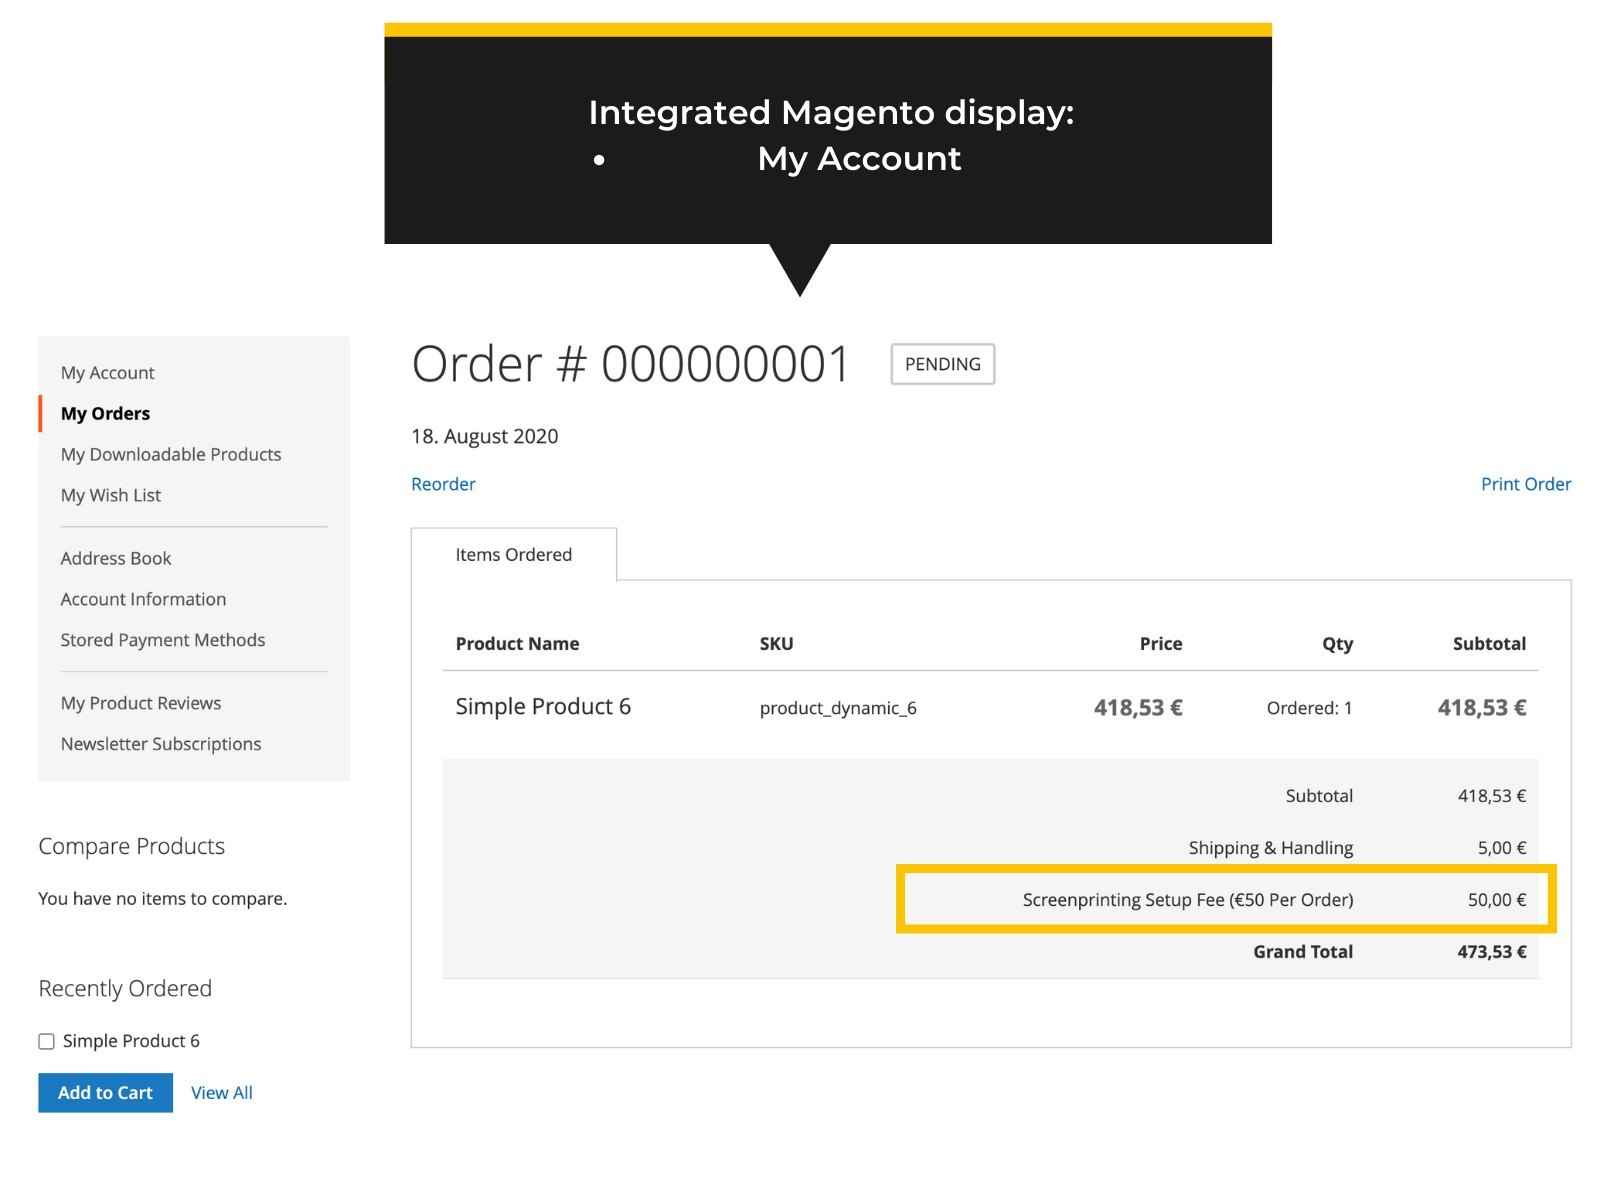
Task: View My Product Reviews
Action: 140,702
